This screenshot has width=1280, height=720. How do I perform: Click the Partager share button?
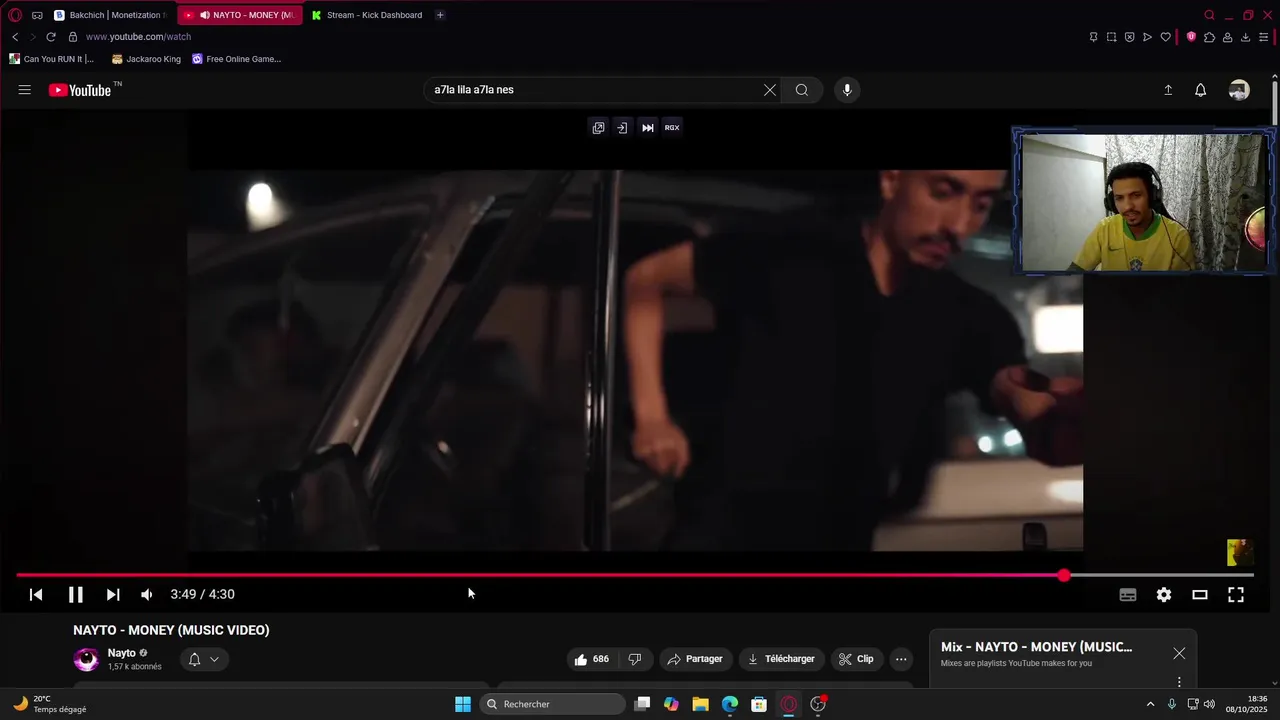point(695,659)
